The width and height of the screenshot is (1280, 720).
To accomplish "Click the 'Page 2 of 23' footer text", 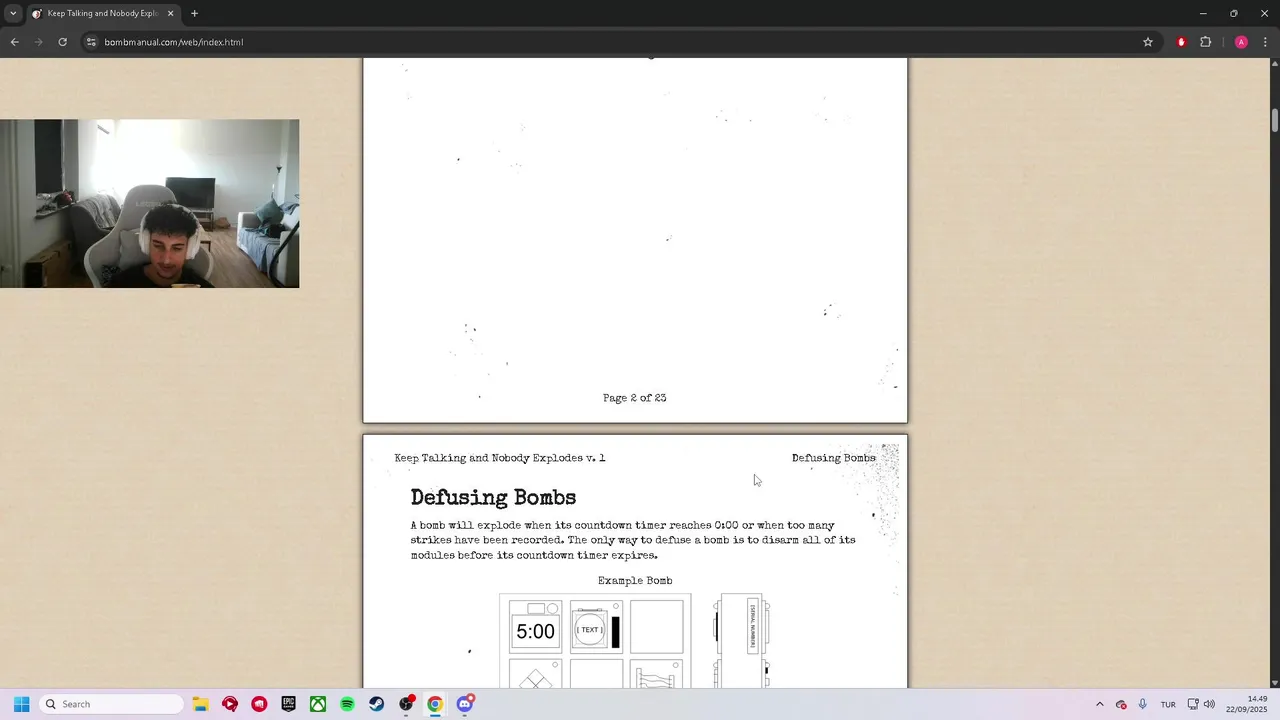I will tap(634, 398).
